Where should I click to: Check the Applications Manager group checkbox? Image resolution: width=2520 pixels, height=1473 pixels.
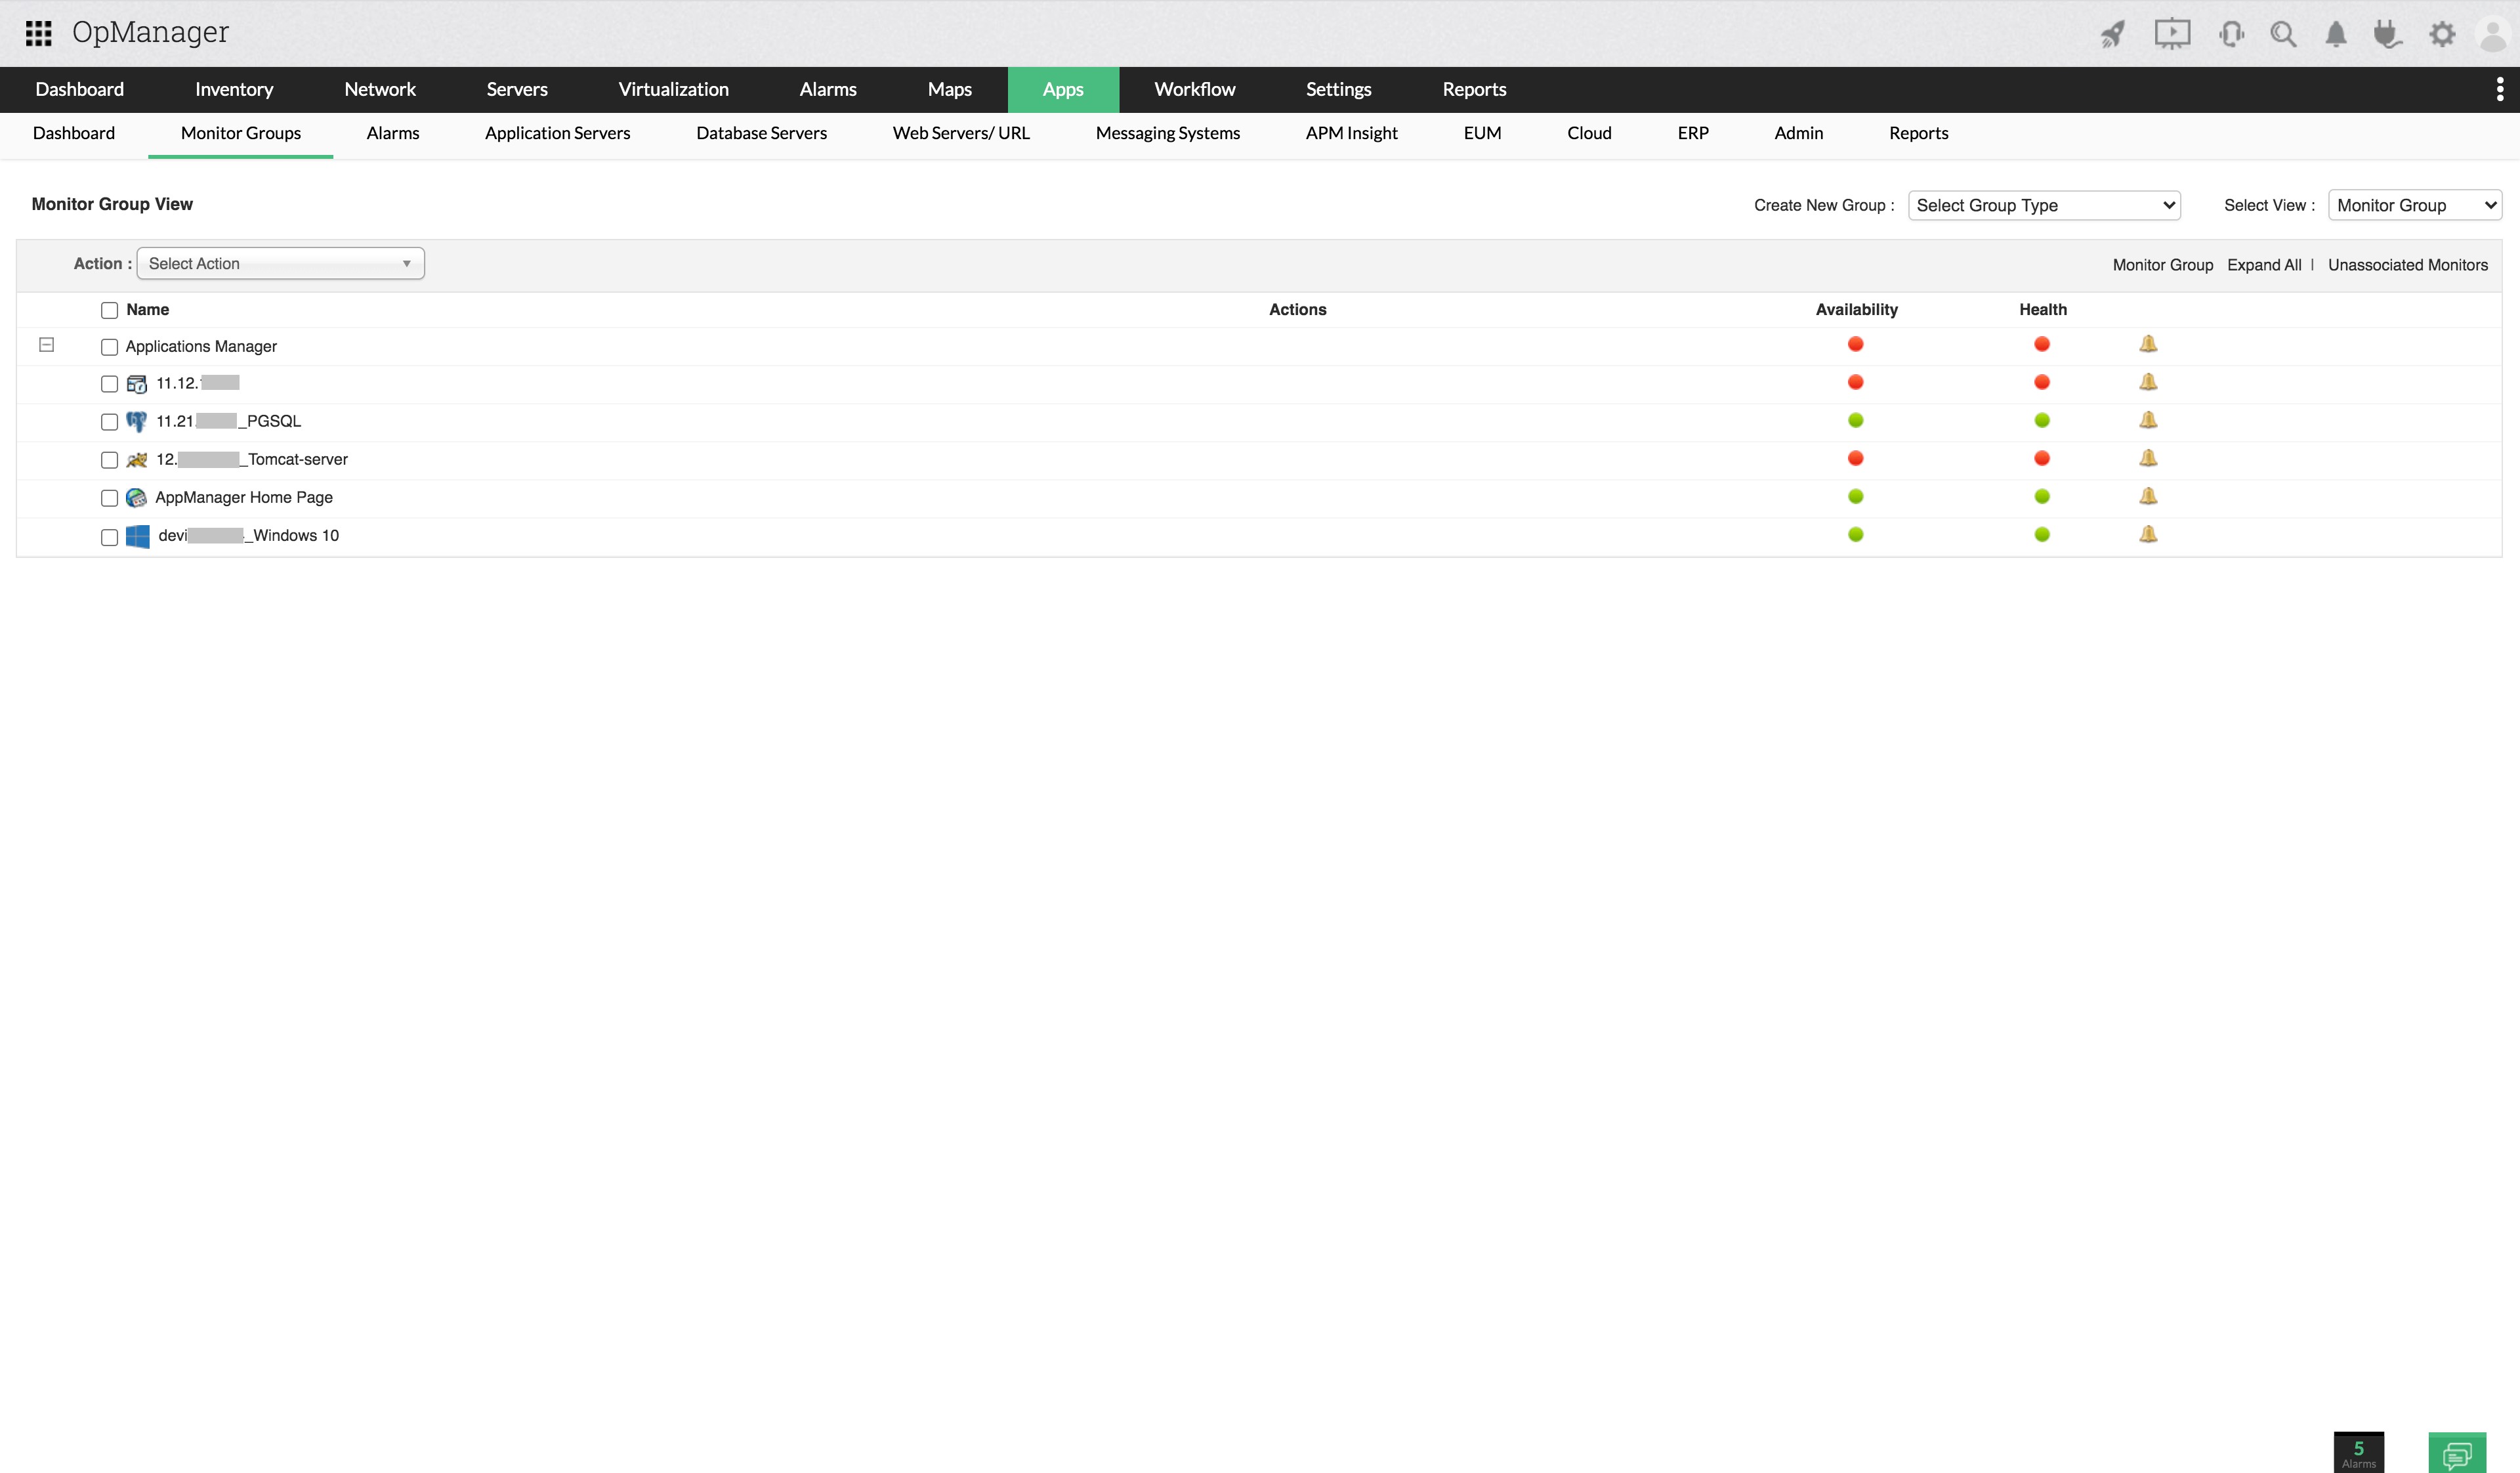(x=110, y=347)
